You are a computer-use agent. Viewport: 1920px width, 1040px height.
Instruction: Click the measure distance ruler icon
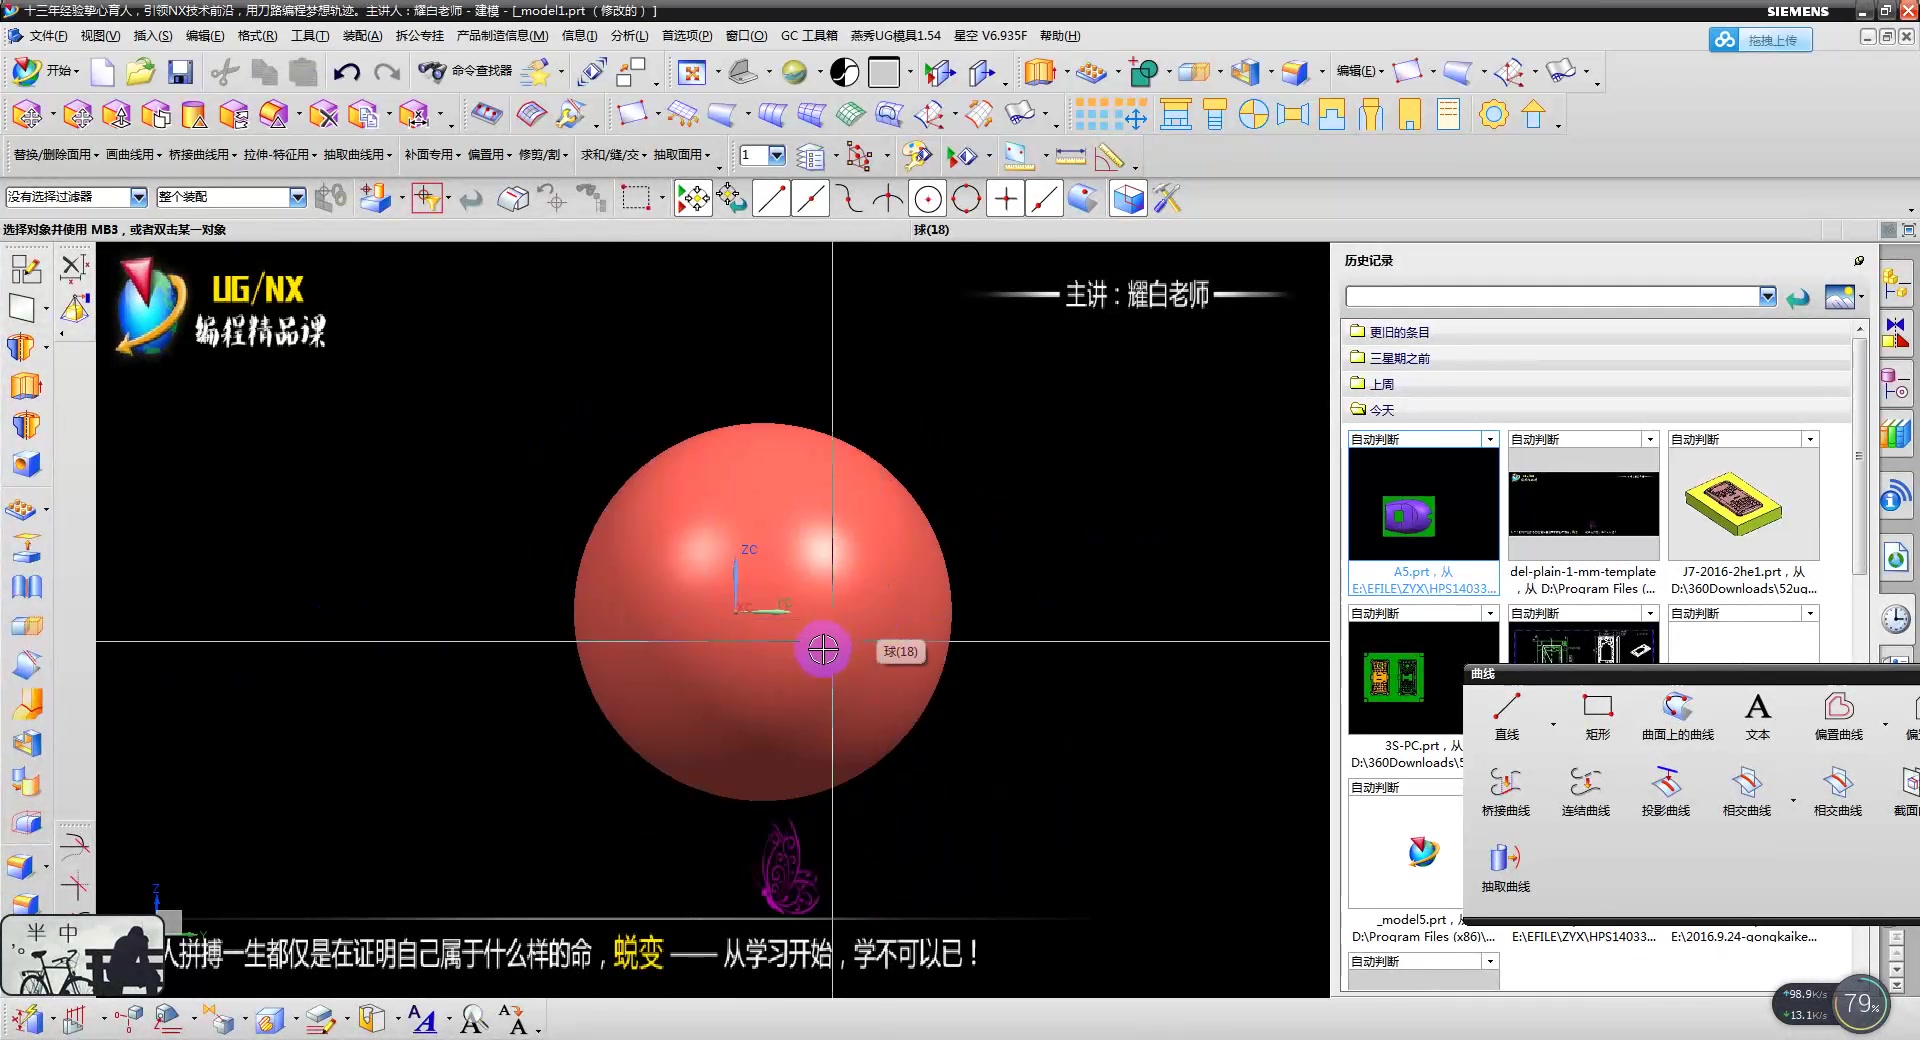pyautogui.click(x=1070, y=157)
